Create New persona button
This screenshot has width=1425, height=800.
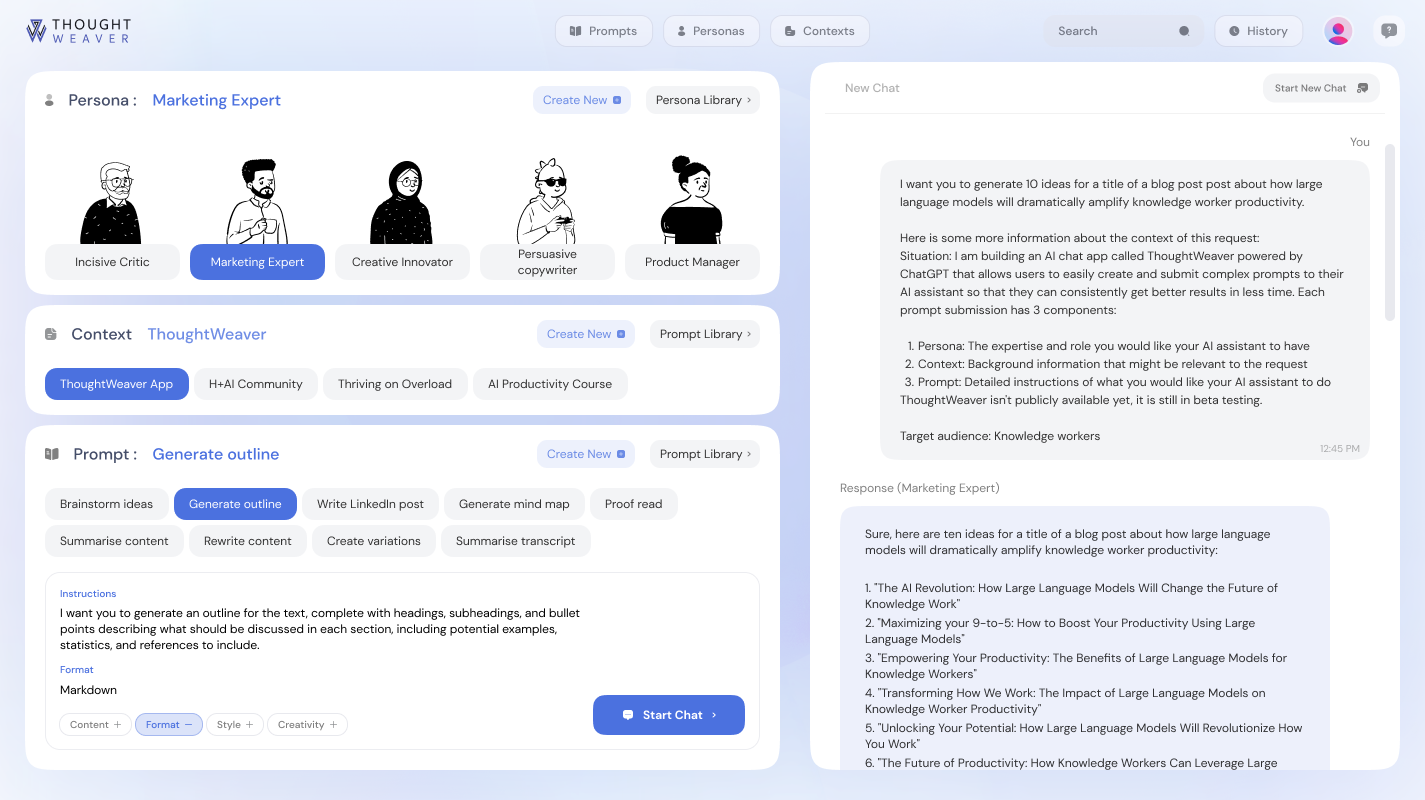pos(582,100)
